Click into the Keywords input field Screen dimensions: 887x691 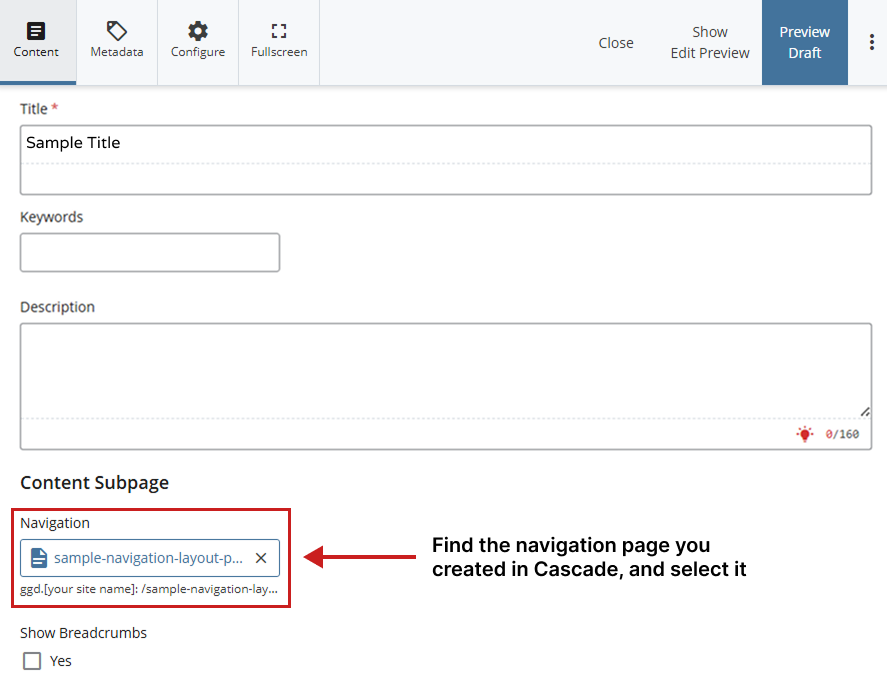150,253
